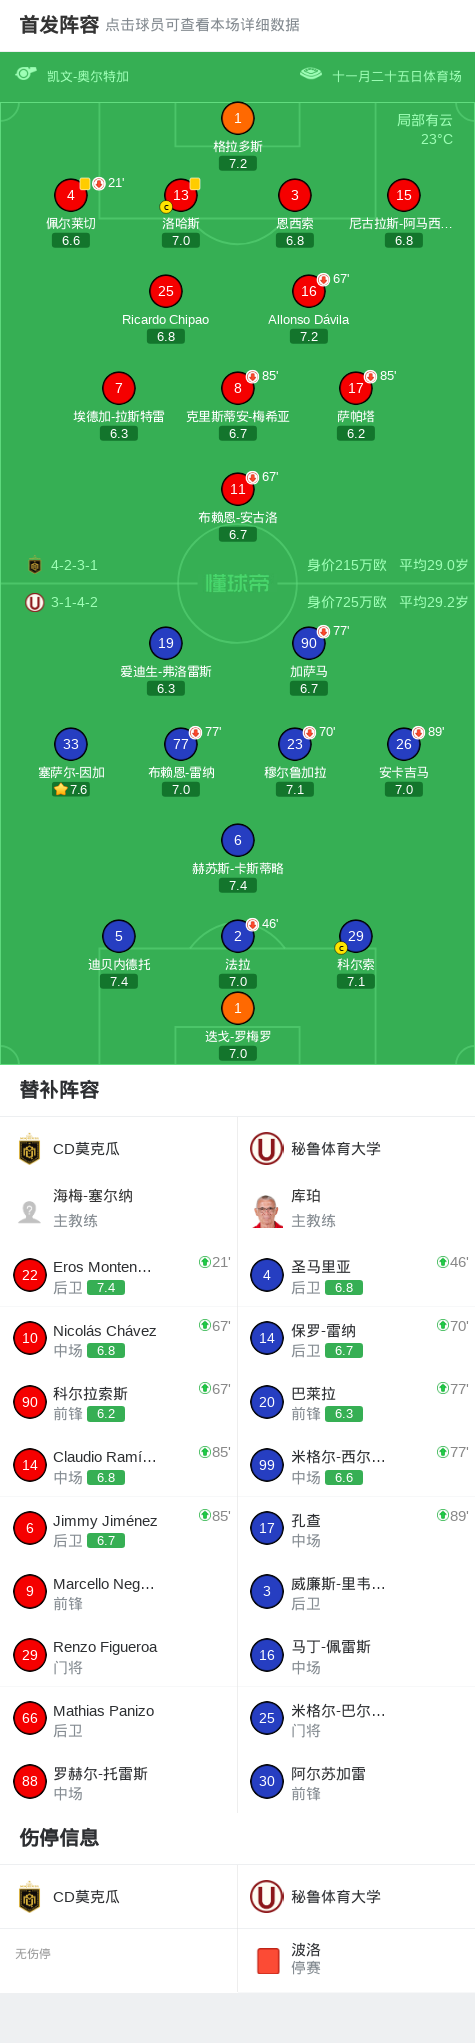Open coach 海梅-塞尔纳 profile
This screenshot has height=2043, width=475.
click(118, 1208)
